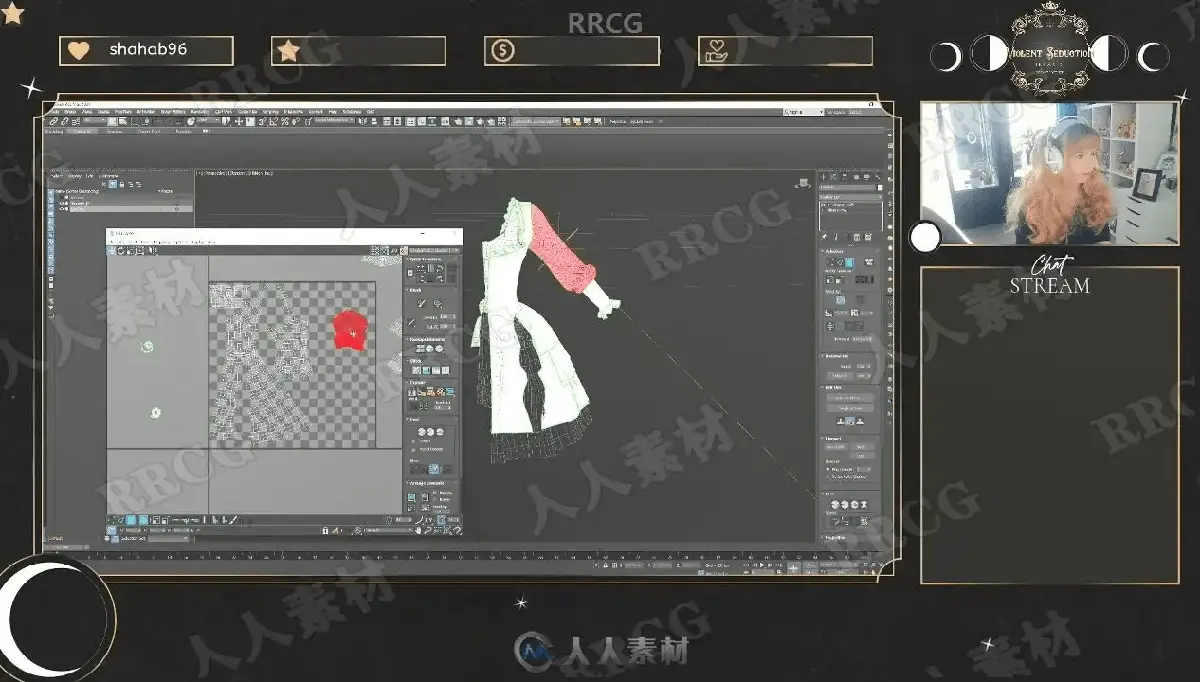The image size is (1200, 682).
Task: Click the red UV shell in texture view
Action: point(348,329)
